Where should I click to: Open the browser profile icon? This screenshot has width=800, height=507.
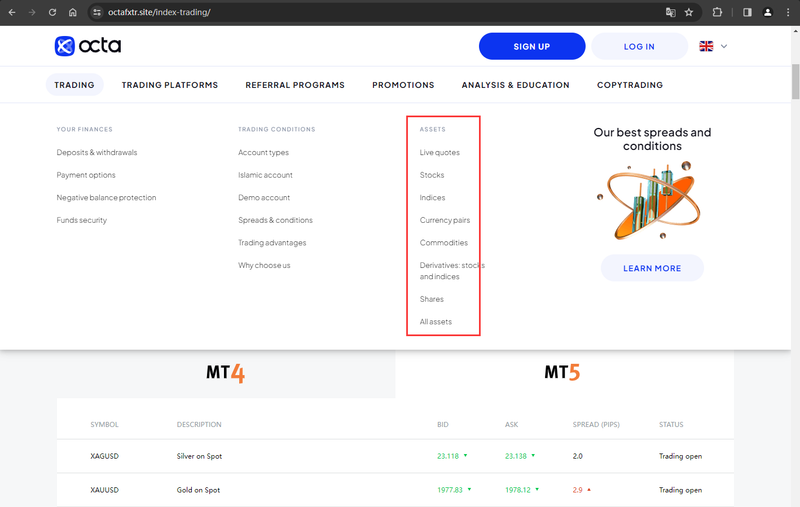(767, 12)
